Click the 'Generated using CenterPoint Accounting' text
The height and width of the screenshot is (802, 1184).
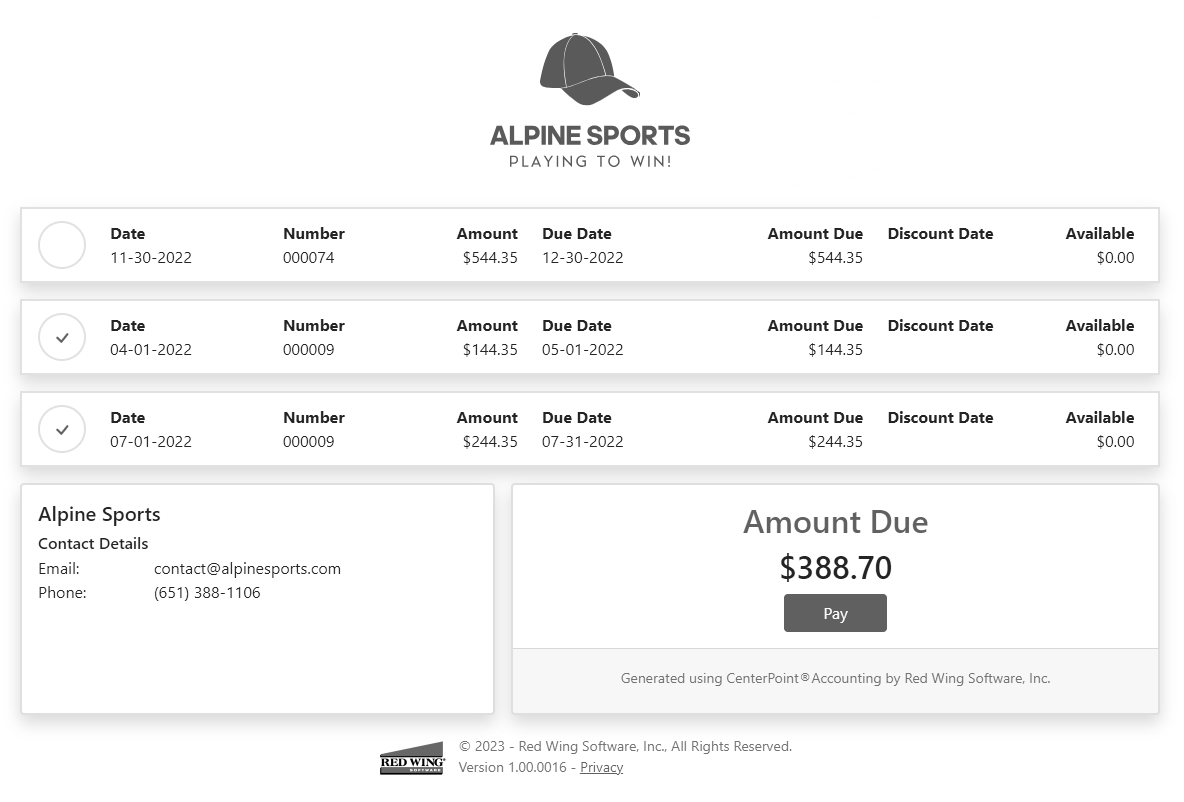pos(835,678)
